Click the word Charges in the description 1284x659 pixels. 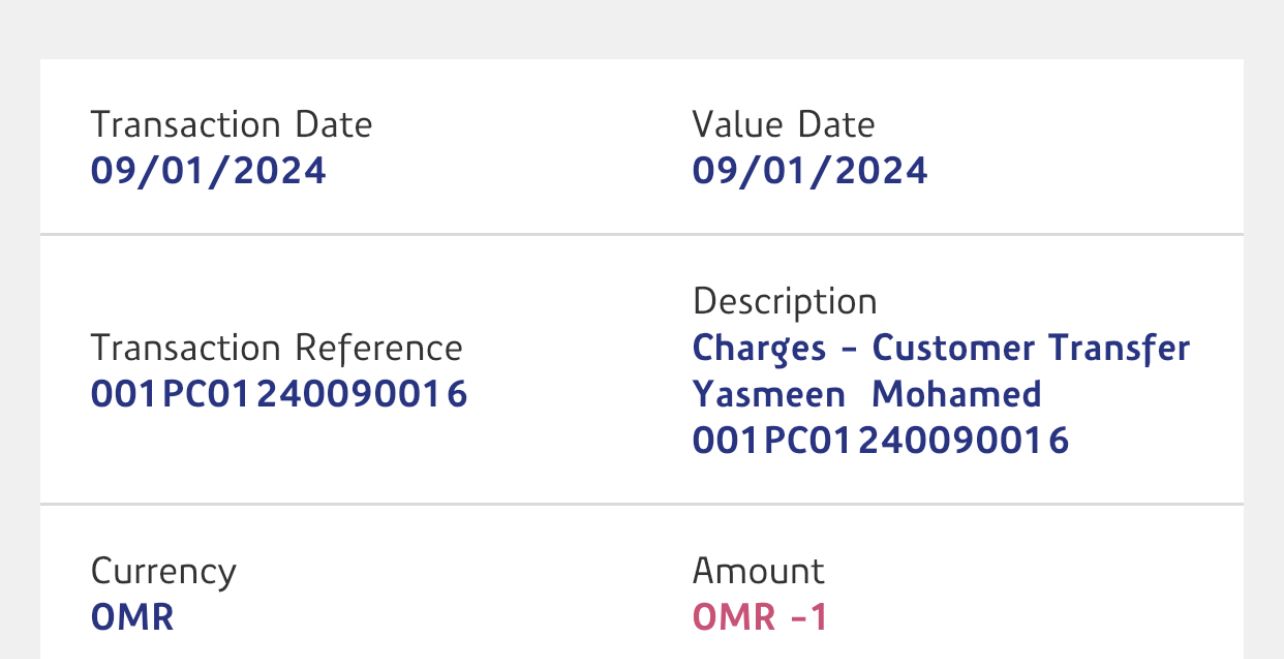759,349
